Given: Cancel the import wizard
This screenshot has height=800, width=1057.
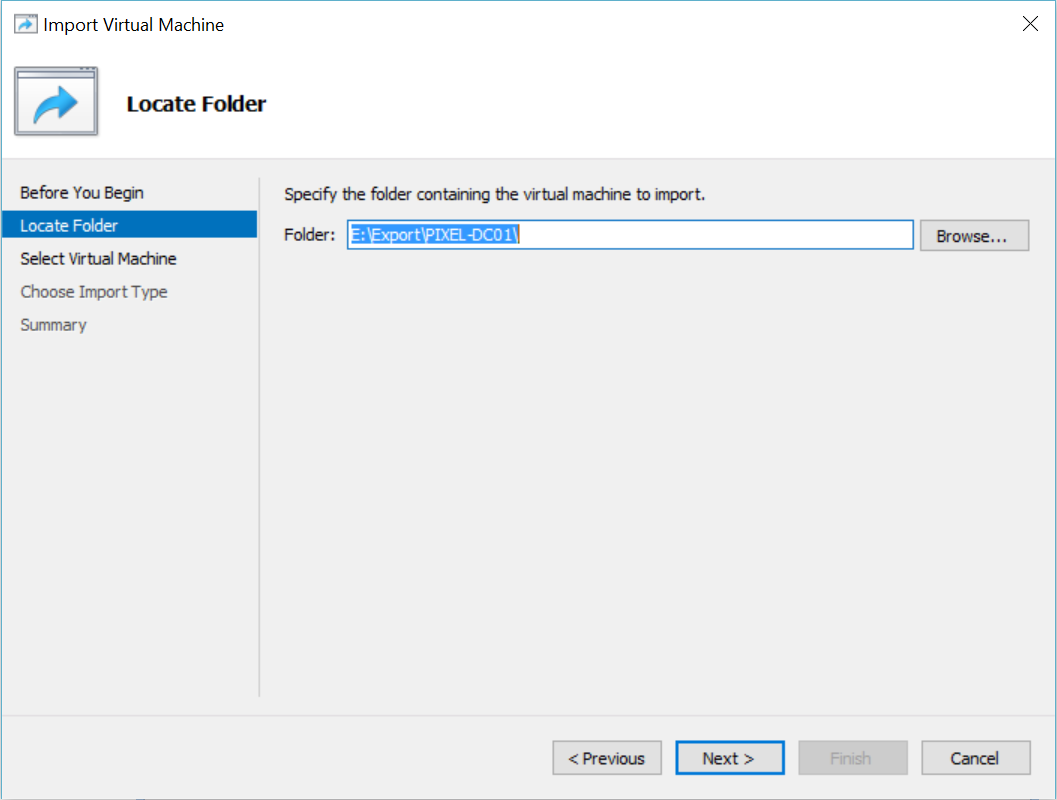Looking at the screenshot, I should pyautogui.click(x=975, y=758).
